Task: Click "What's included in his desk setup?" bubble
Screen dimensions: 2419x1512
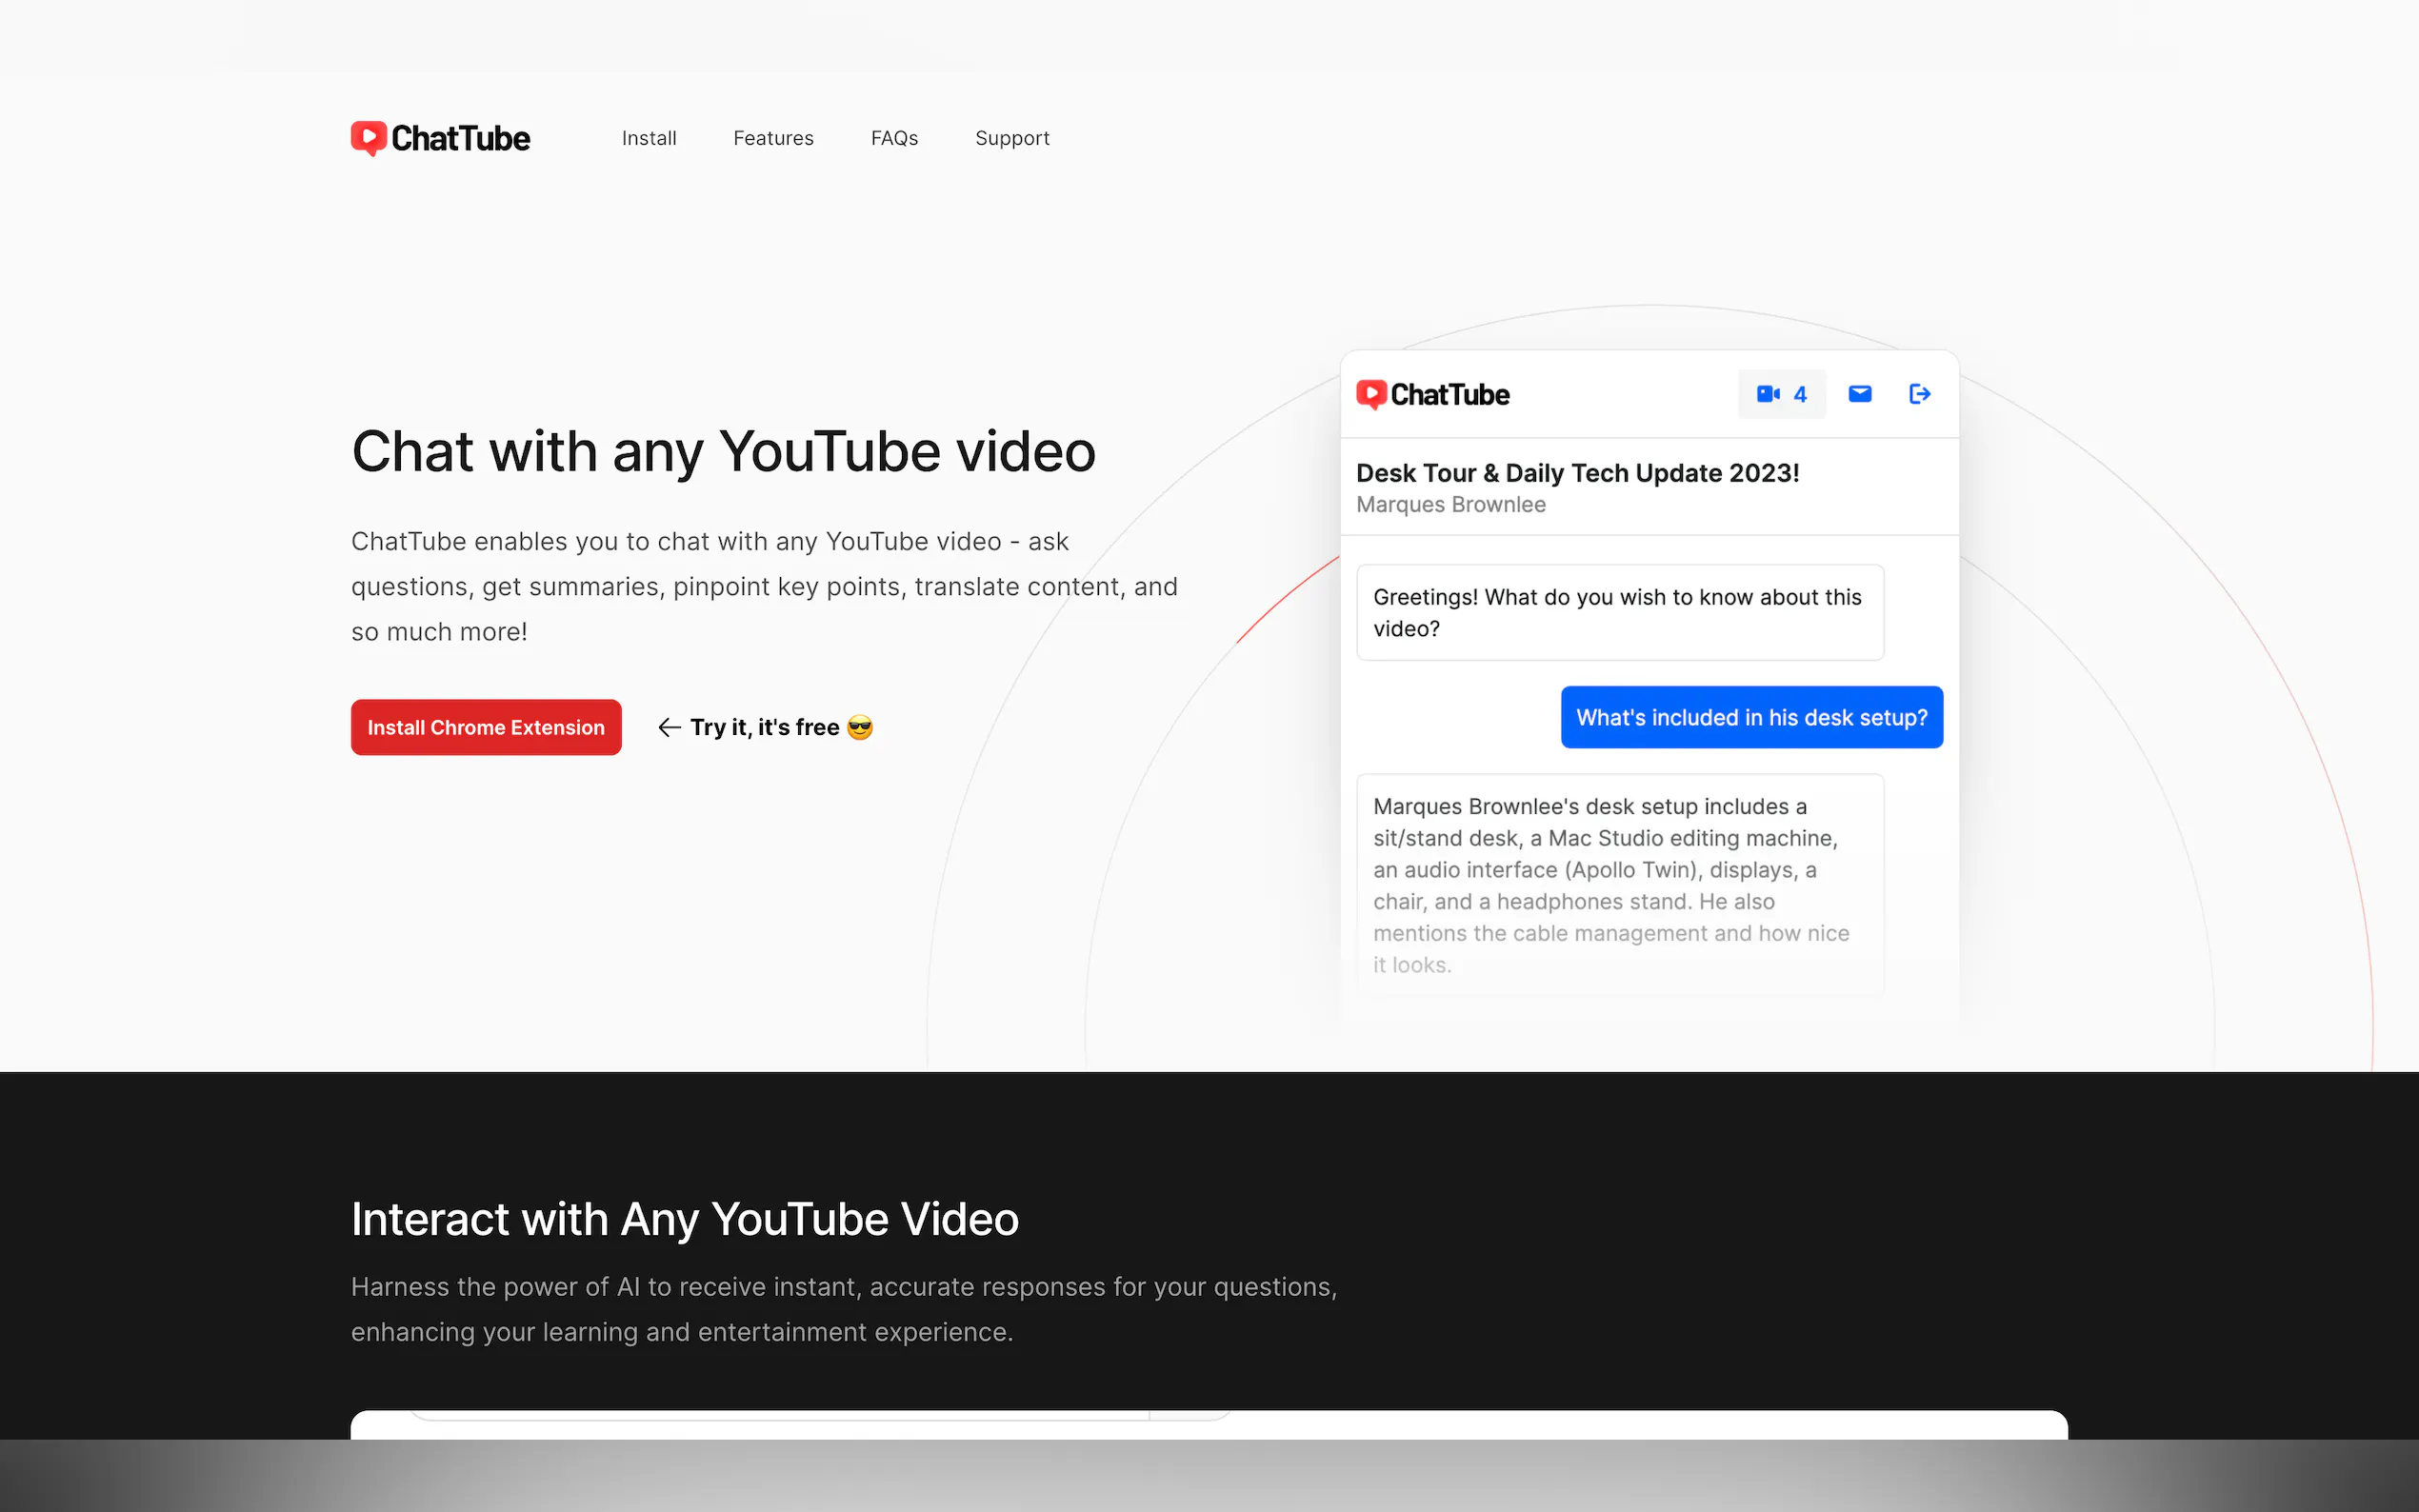Action: tap(1751, 718)
